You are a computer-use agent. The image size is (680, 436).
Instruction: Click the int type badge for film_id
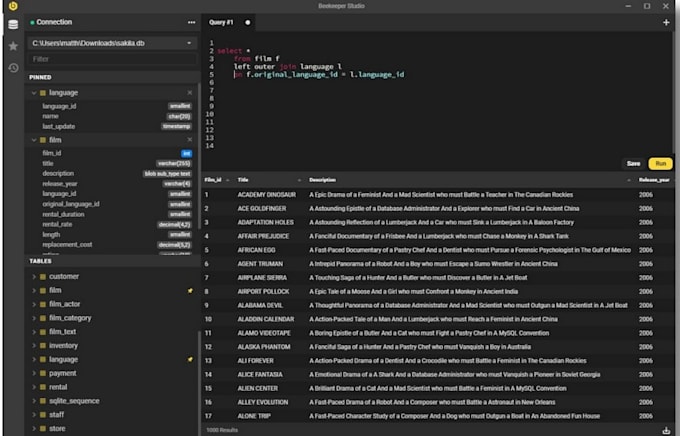(186, 154)
